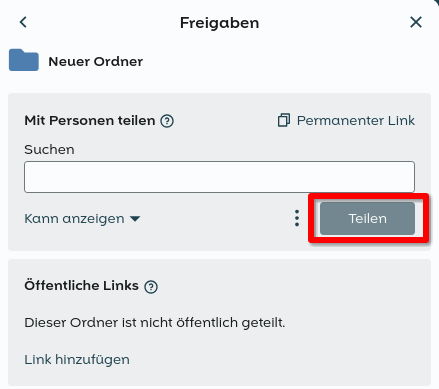The height and width of the screenshot is (389, 439).
Task: Click the Freigaben panel title
Action: pyautogui.click(x=219, y=23)
